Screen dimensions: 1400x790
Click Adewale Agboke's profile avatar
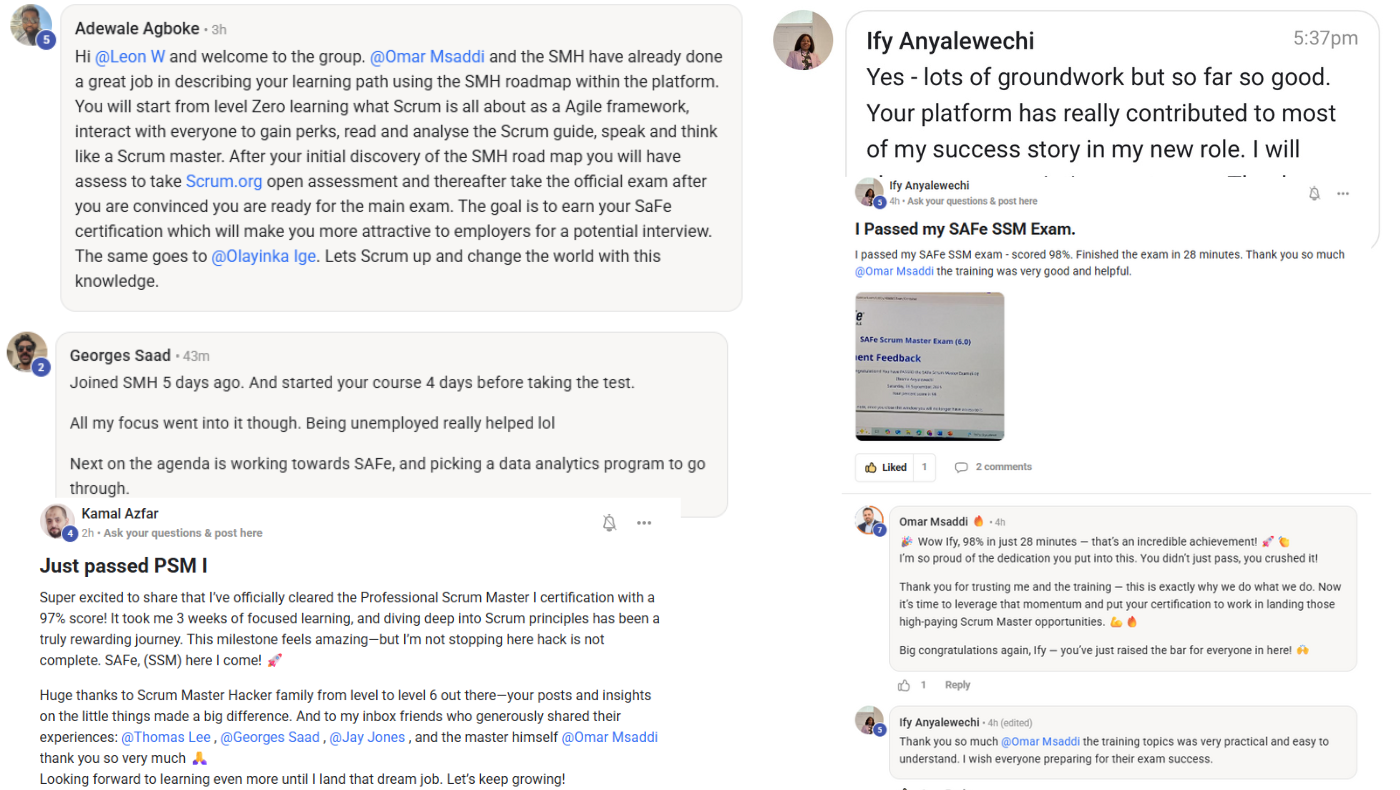[30, 25]
